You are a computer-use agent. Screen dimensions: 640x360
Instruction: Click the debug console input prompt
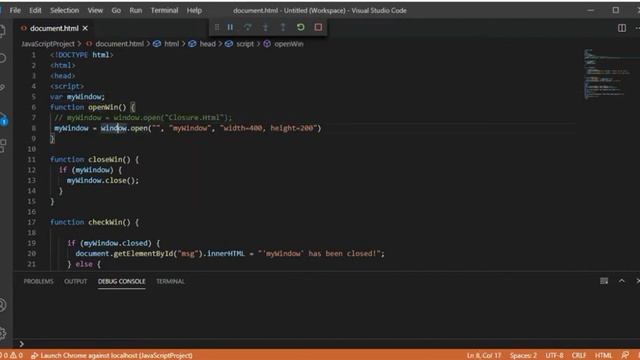pos(327,344)
